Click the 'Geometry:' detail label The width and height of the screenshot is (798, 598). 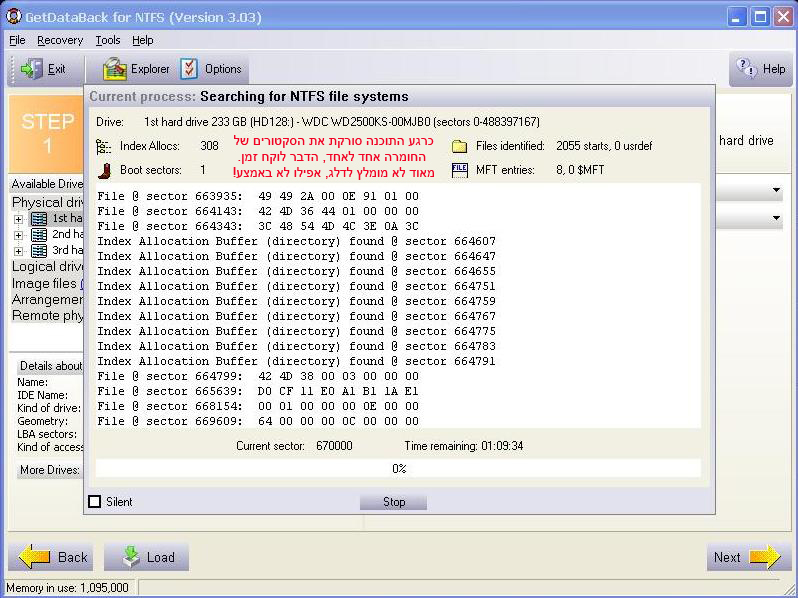(42, 421)
